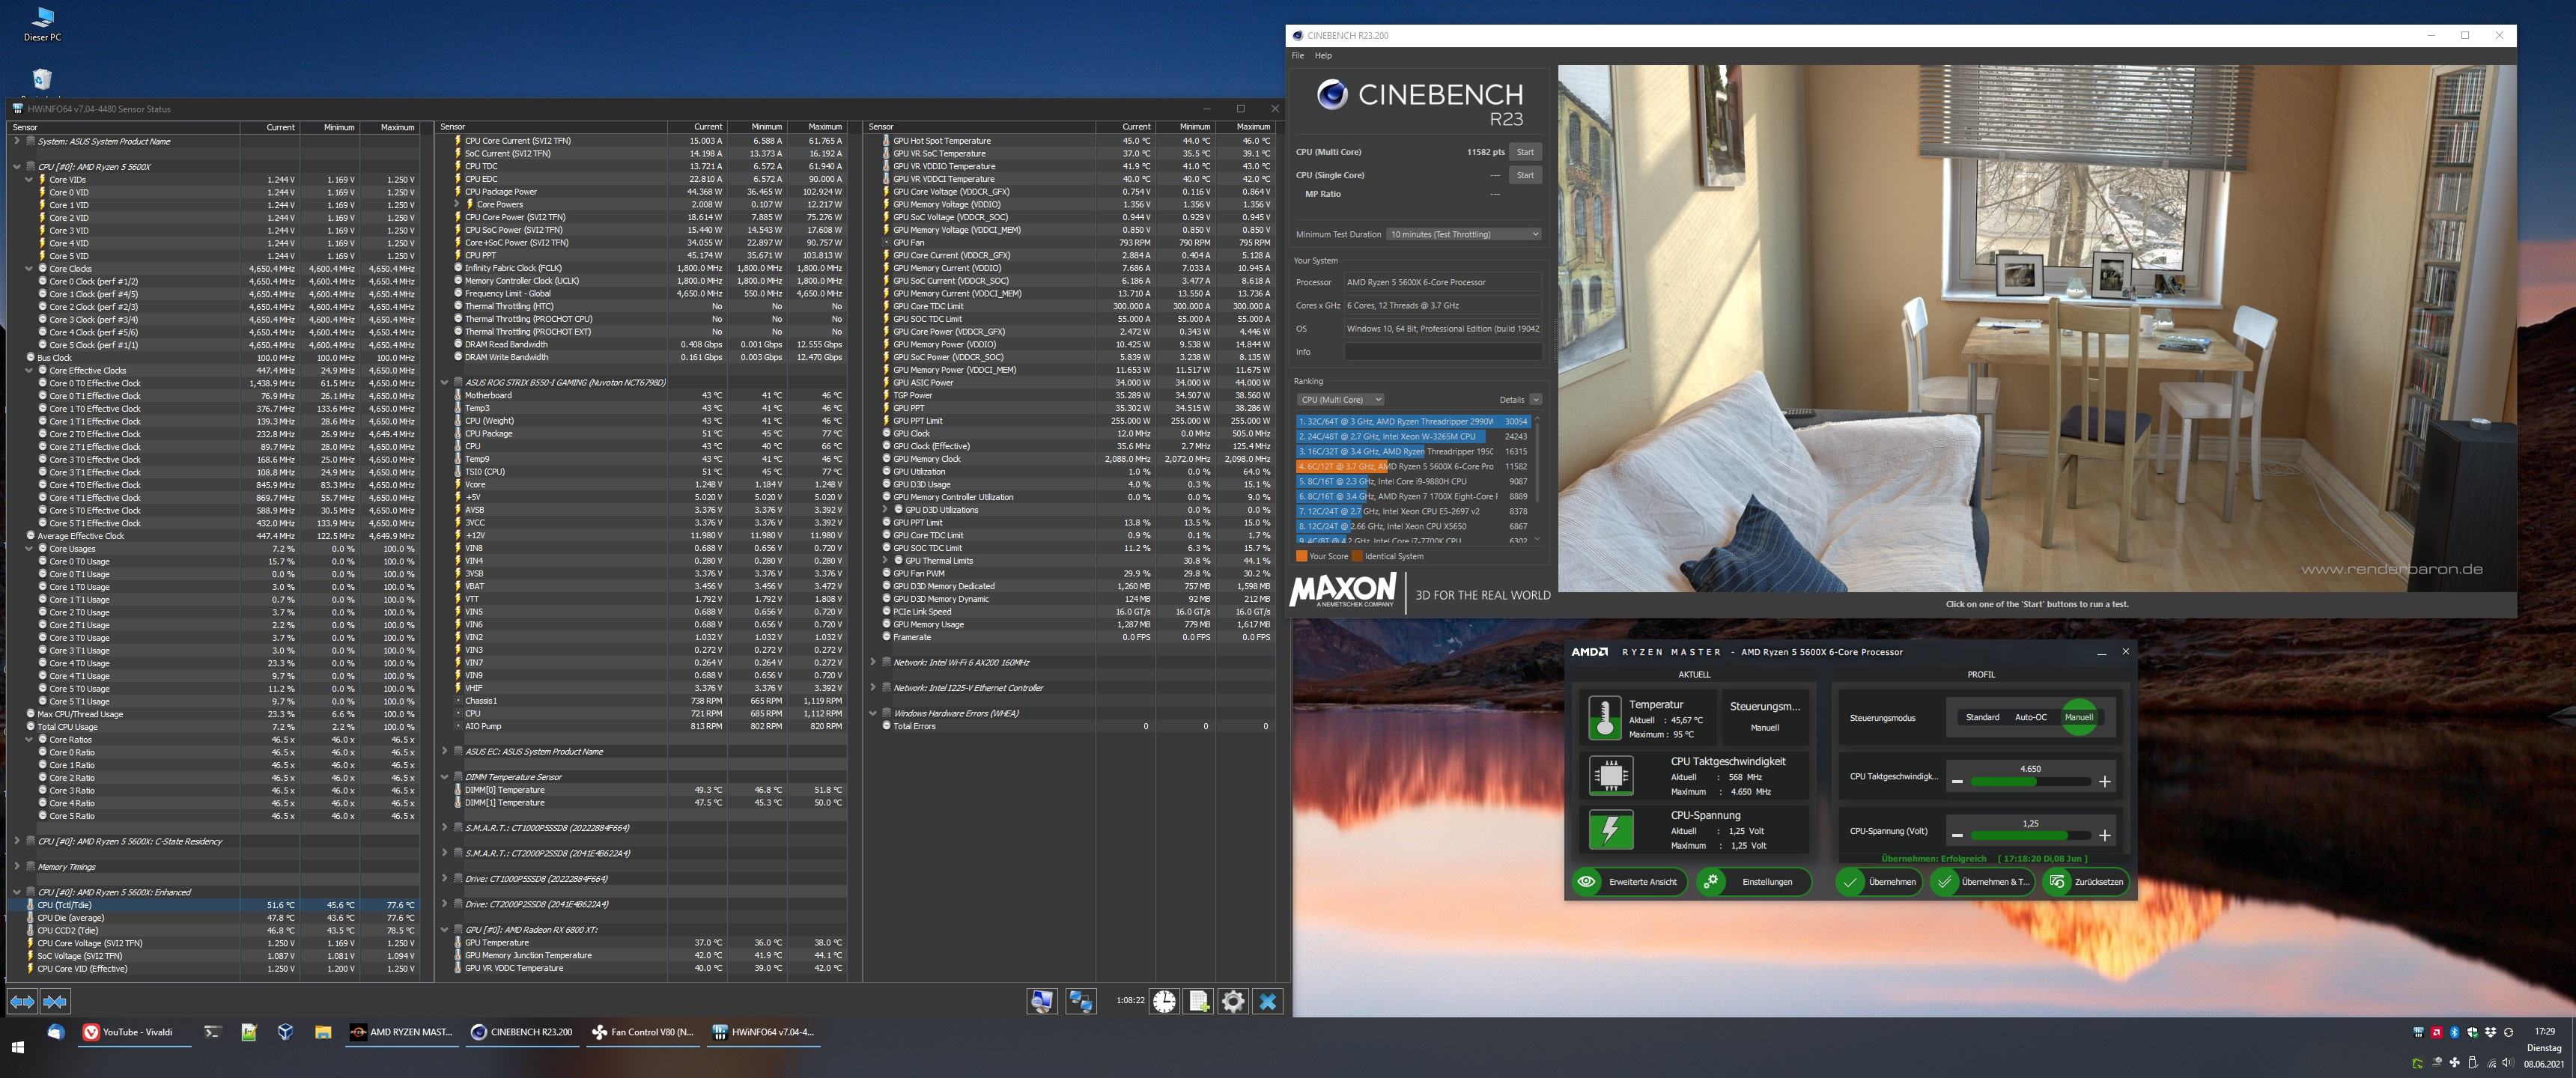Select Manuell control mode

(x=2079, y=717)
